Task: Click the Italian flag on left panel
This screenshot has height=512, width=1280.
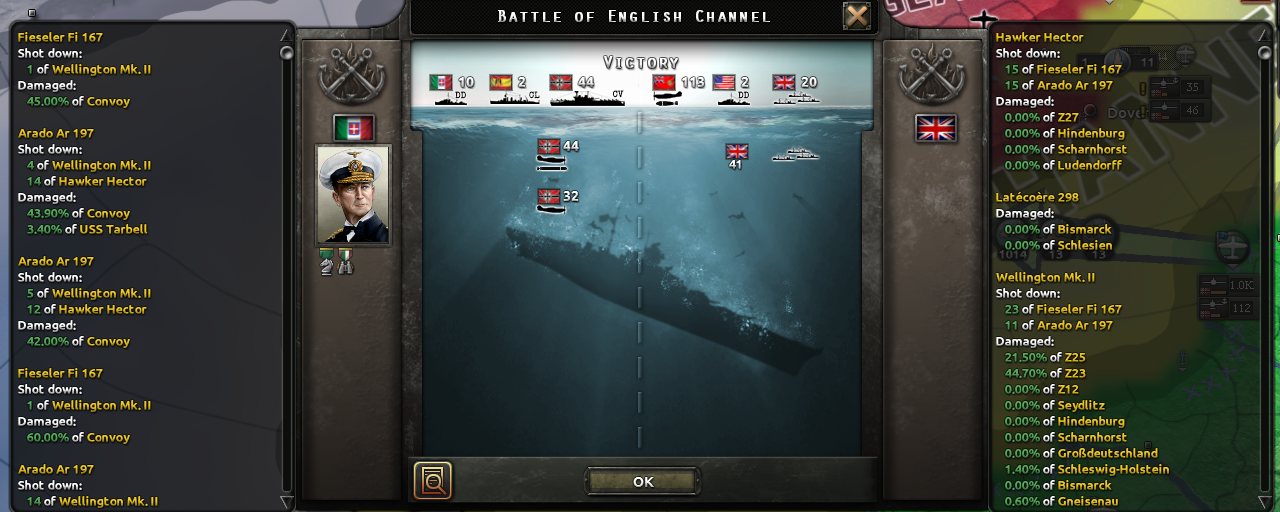Action: pos(354,128)
